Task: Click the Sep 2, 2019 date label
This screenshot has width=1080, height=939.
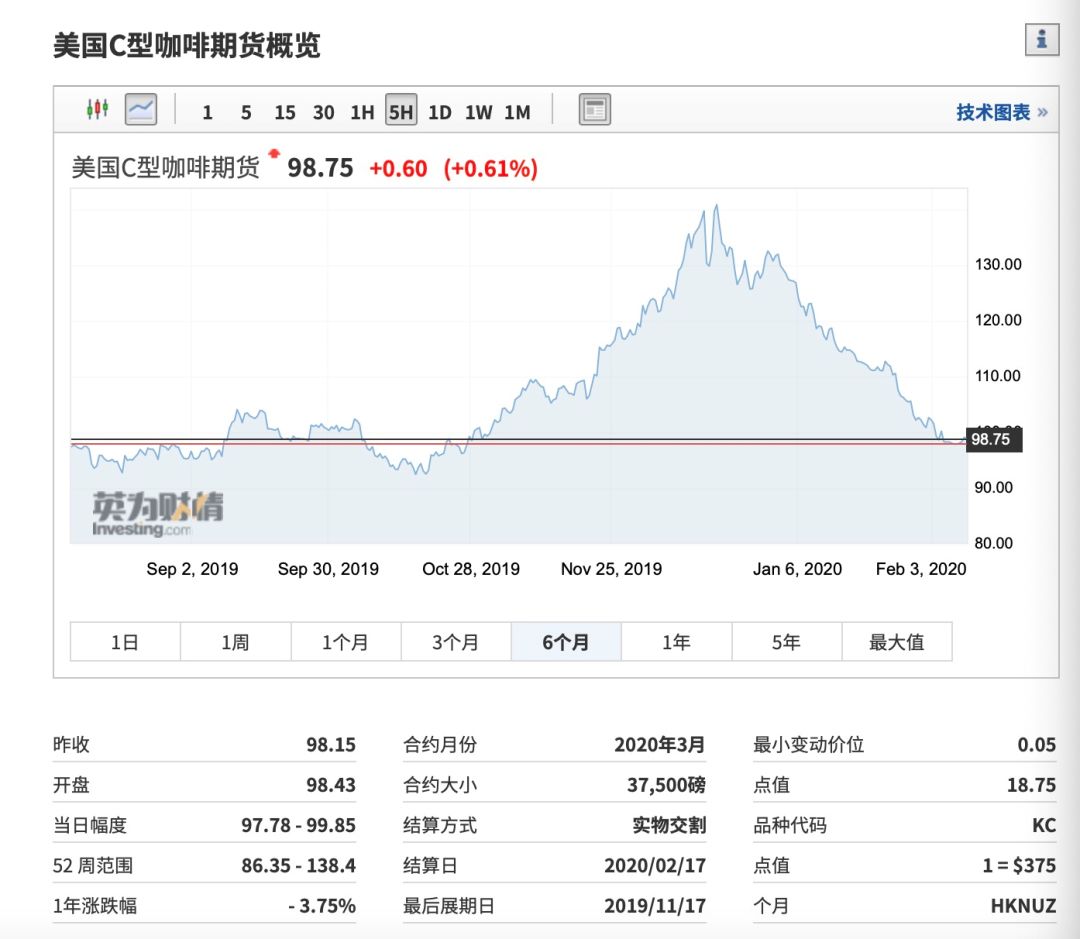Action: tap(192, 569)
